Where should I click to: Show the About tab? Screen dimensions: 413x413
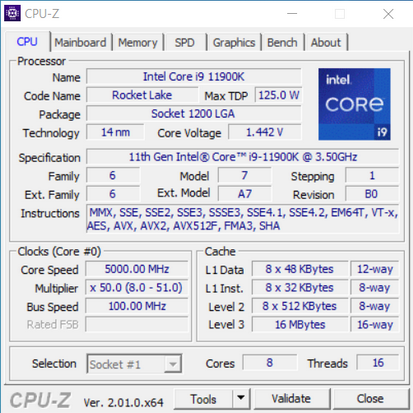[x=326, y=42]
